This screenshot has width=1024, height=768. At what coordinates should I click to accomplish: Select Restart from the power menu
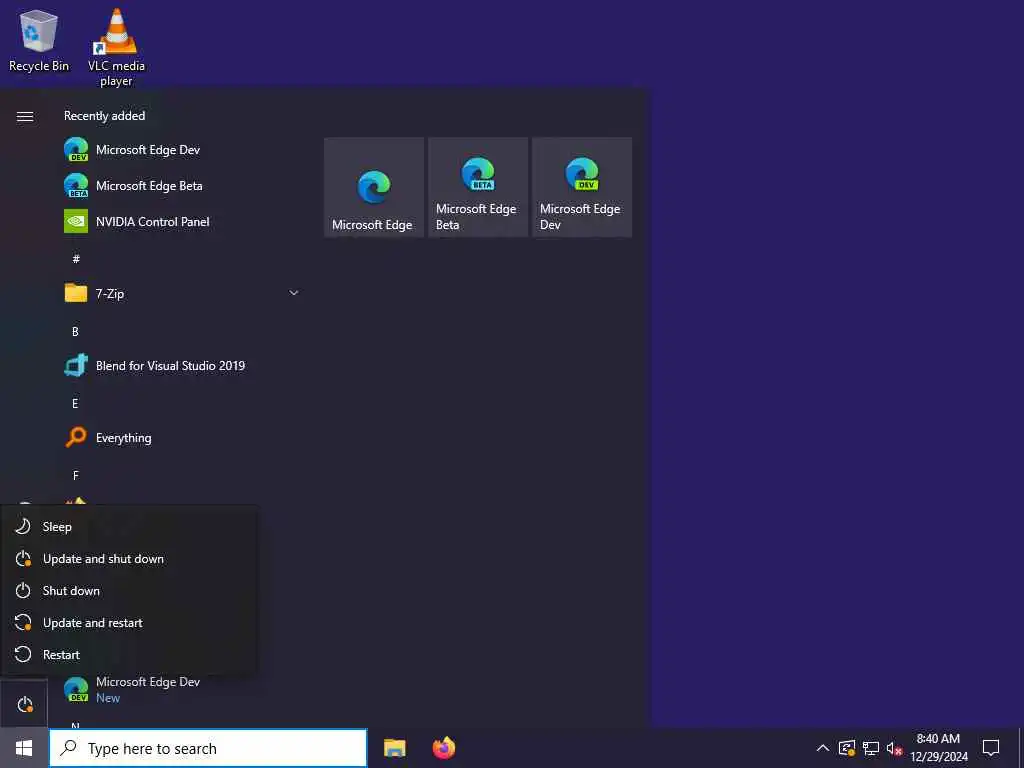pos(129,654)
